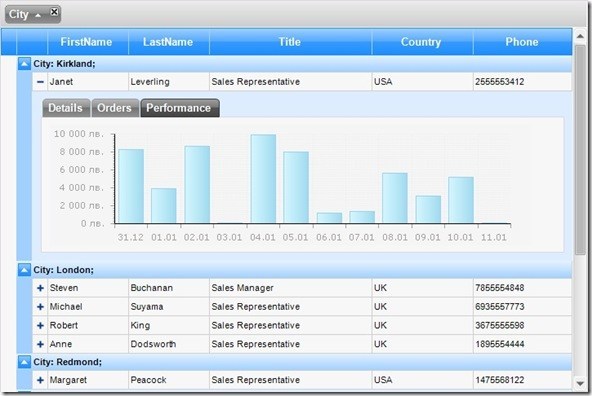Click the 31.12 bar in the chart
This screenshot has height=396, width=592.
tap(131, 186)
